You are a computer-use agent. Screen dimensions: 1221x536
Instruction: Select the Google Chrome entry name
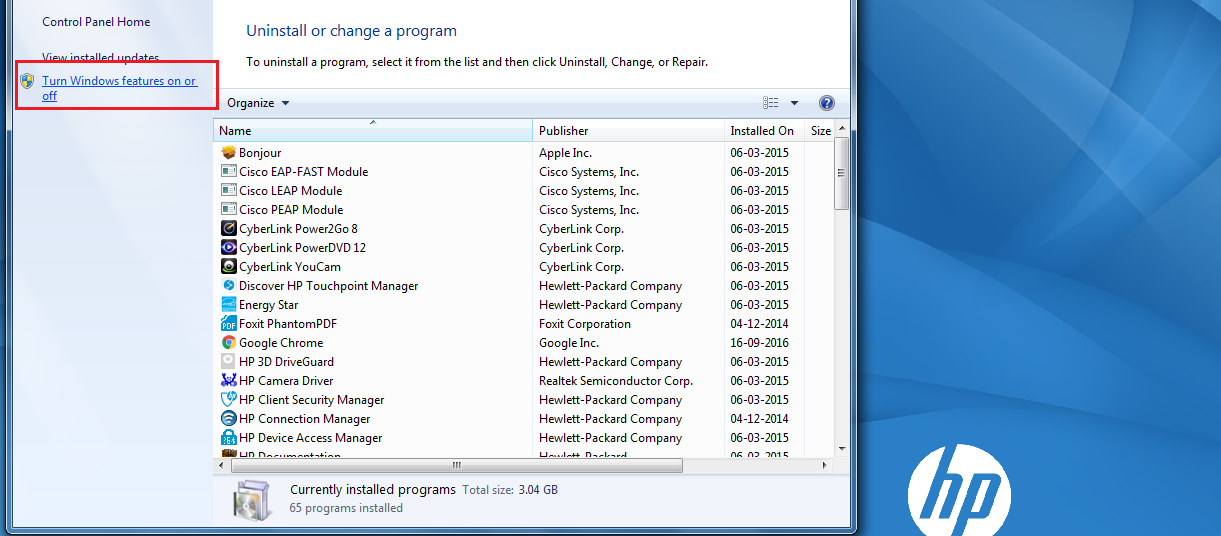281,343
